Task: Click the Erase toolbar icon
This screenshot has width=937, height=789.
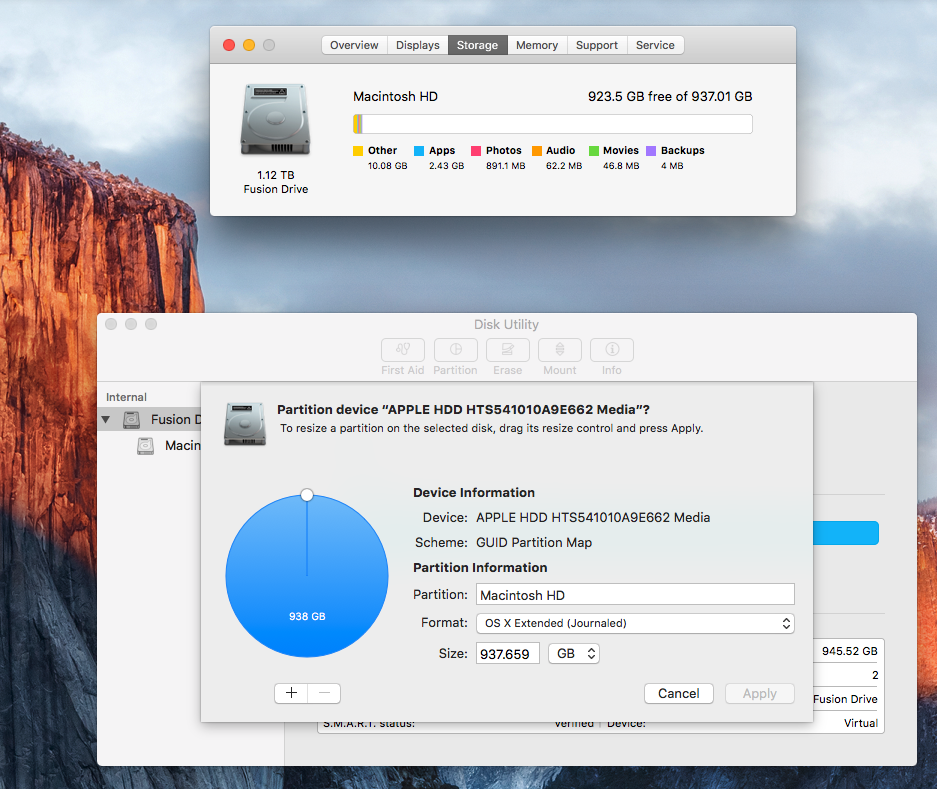Action: (x=507, y=350)
